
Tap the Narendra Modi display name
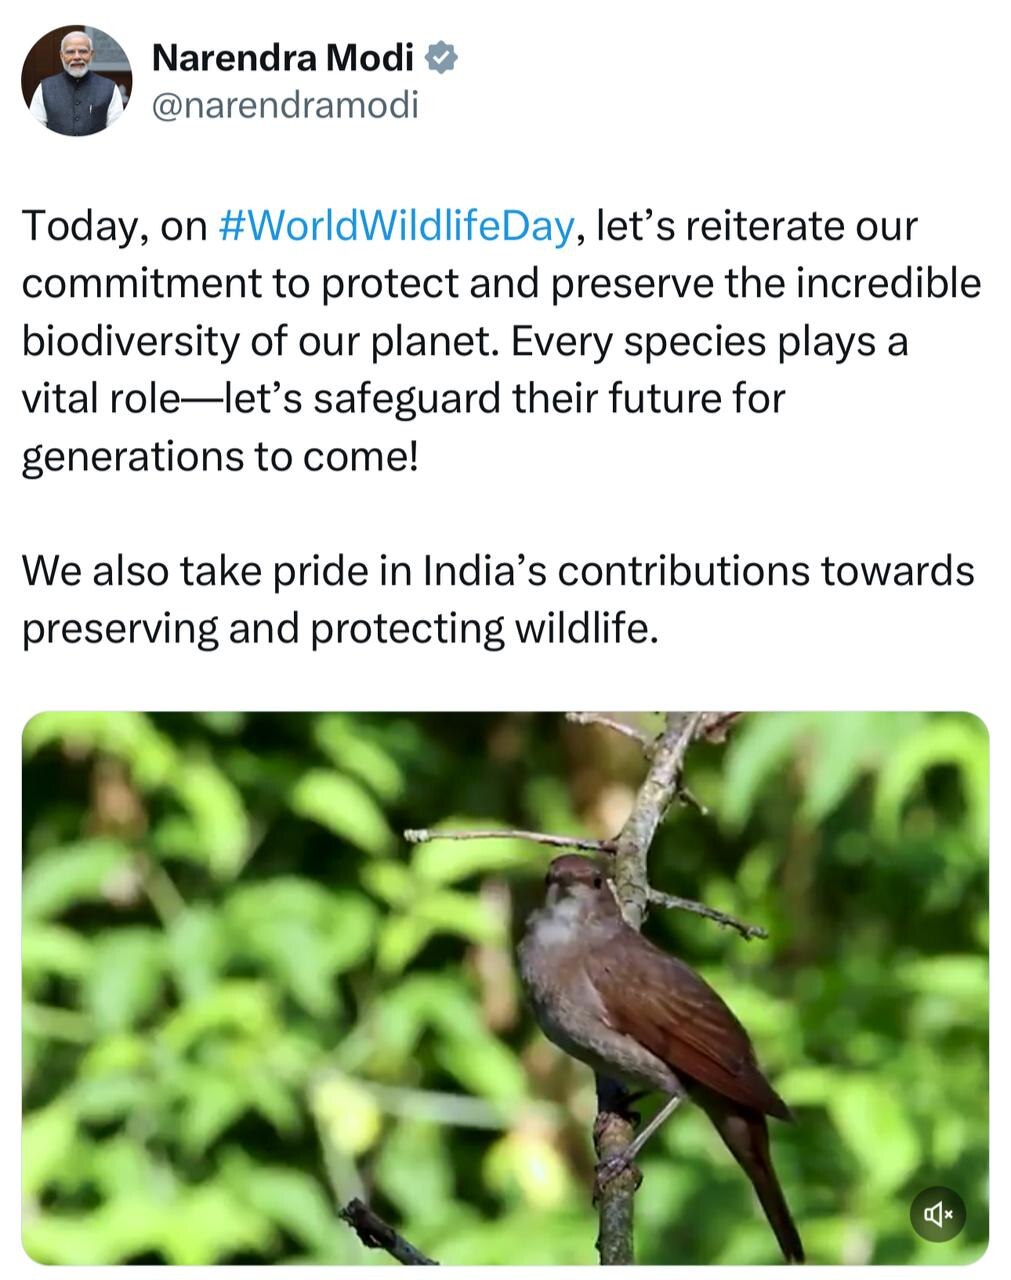(x=282, y=59)
